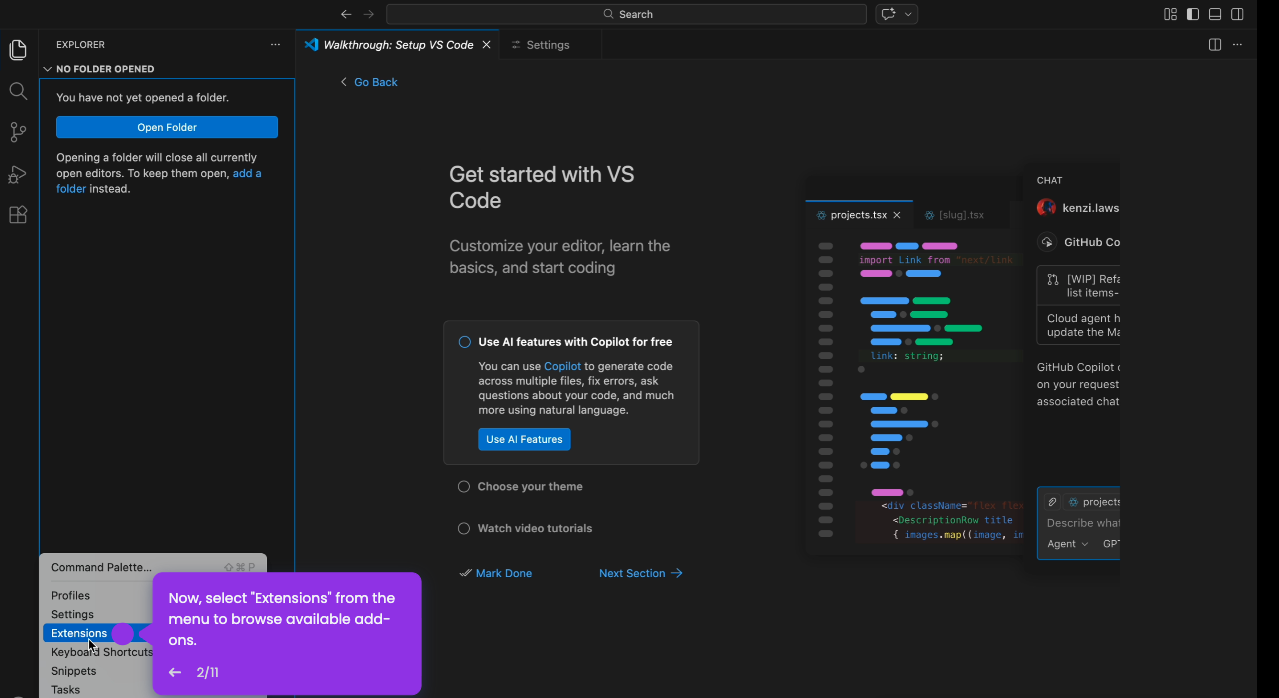This screenshot has width=1279, height=698.
Task: Open Explorer views and more actions menu
Action: 276,45
